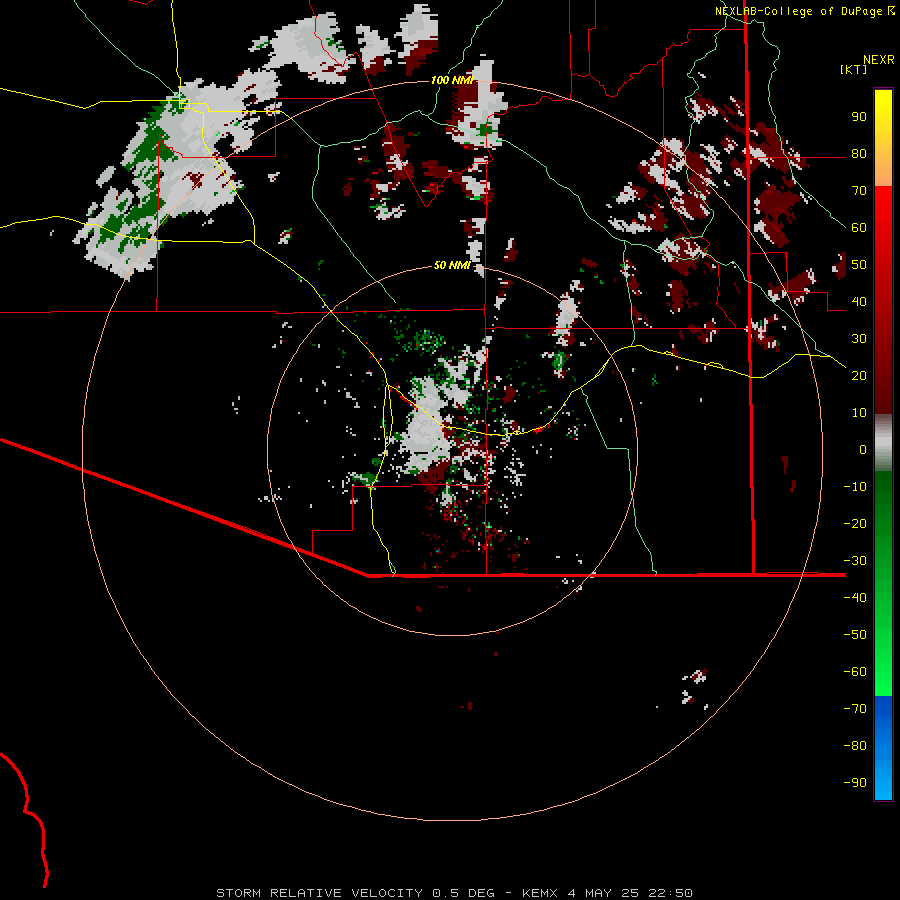Click the positive 70 scale label
Image resolution: width=900 pixels, height=900 pixels.
pyautogui.click(x=859, y=191)
